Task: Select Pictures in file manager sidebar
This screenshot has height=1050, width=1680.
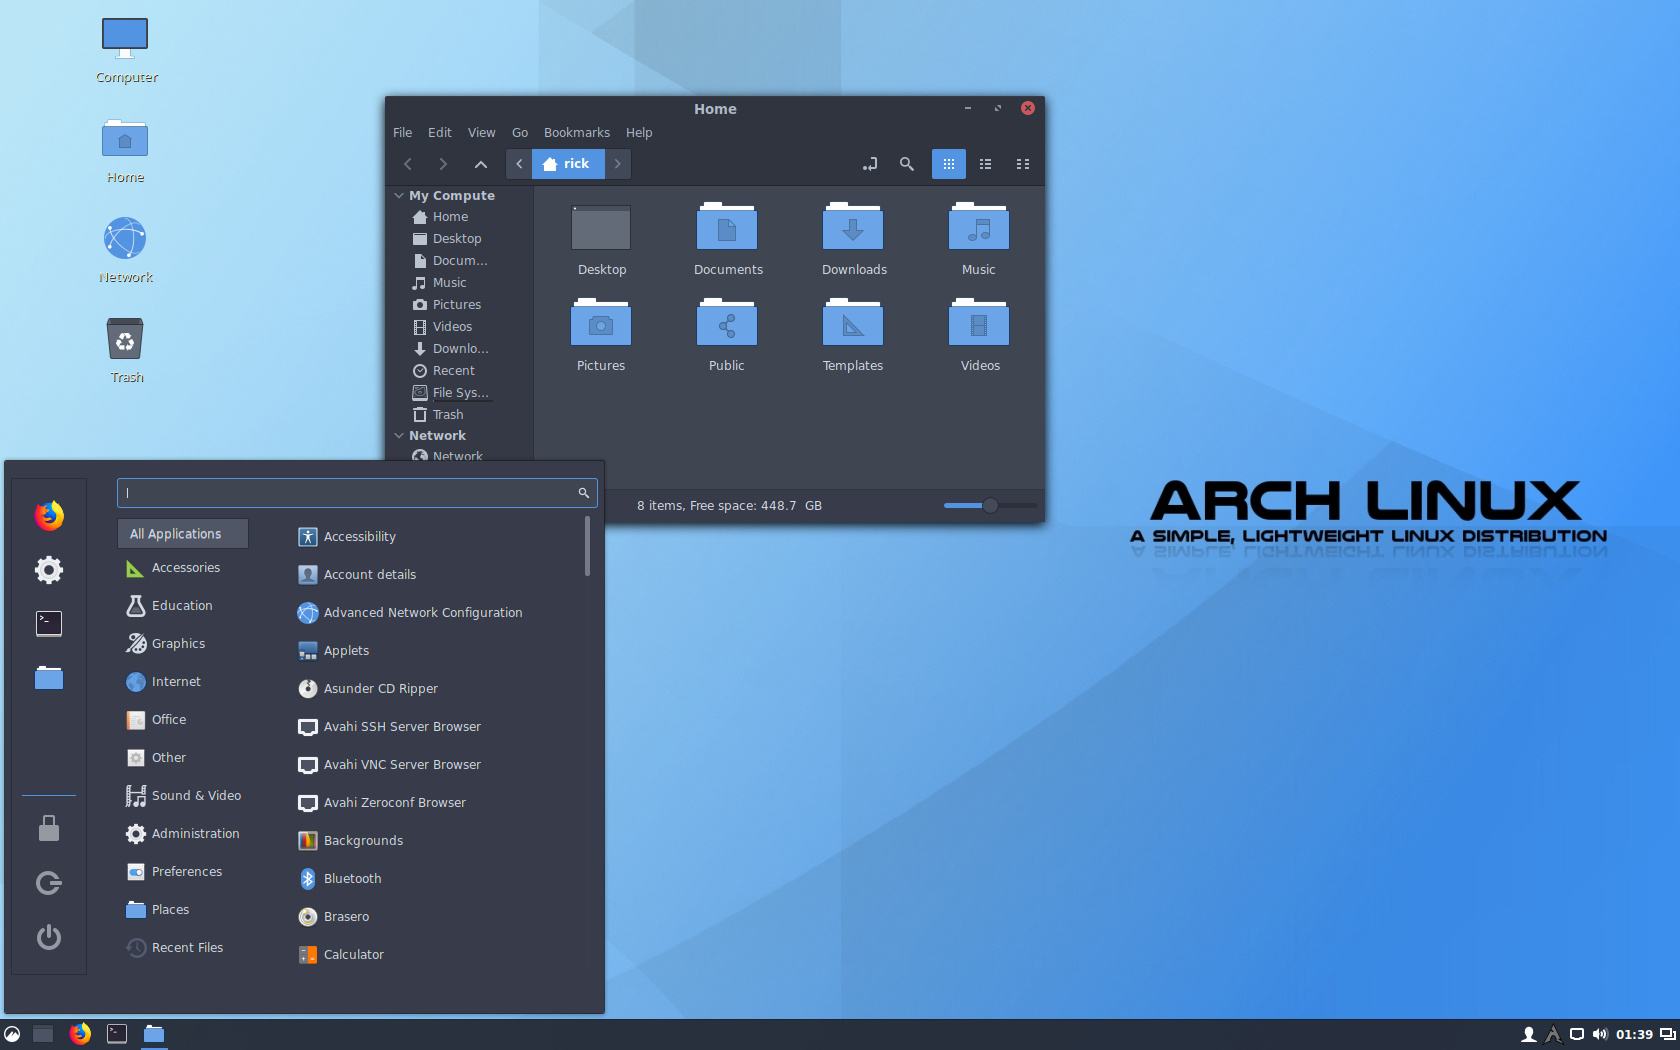Action: tap(460, 305)
